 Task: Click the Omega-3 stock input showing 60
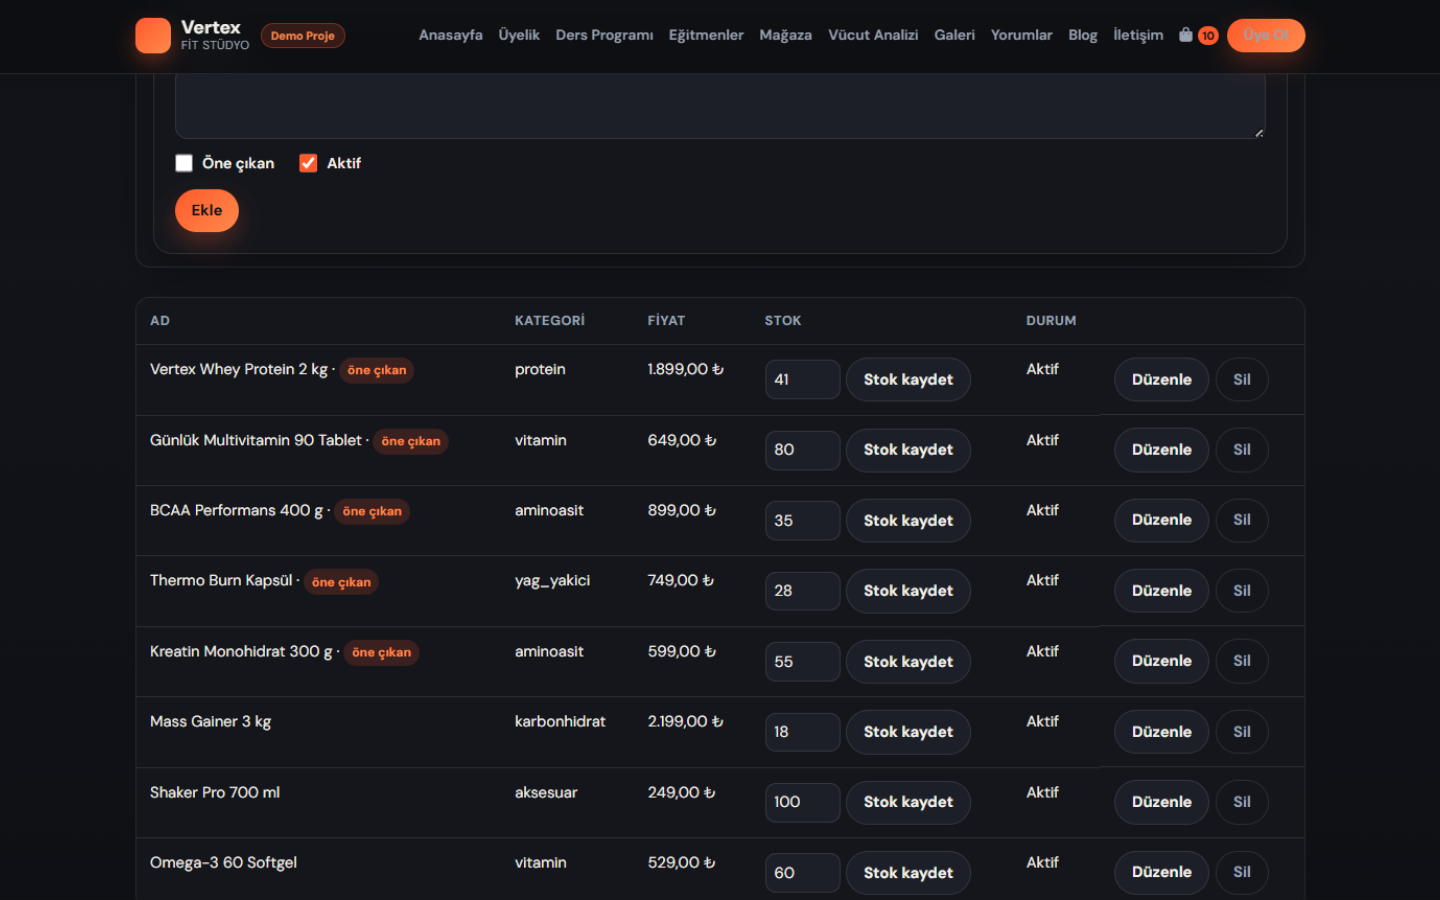point(802,873)
